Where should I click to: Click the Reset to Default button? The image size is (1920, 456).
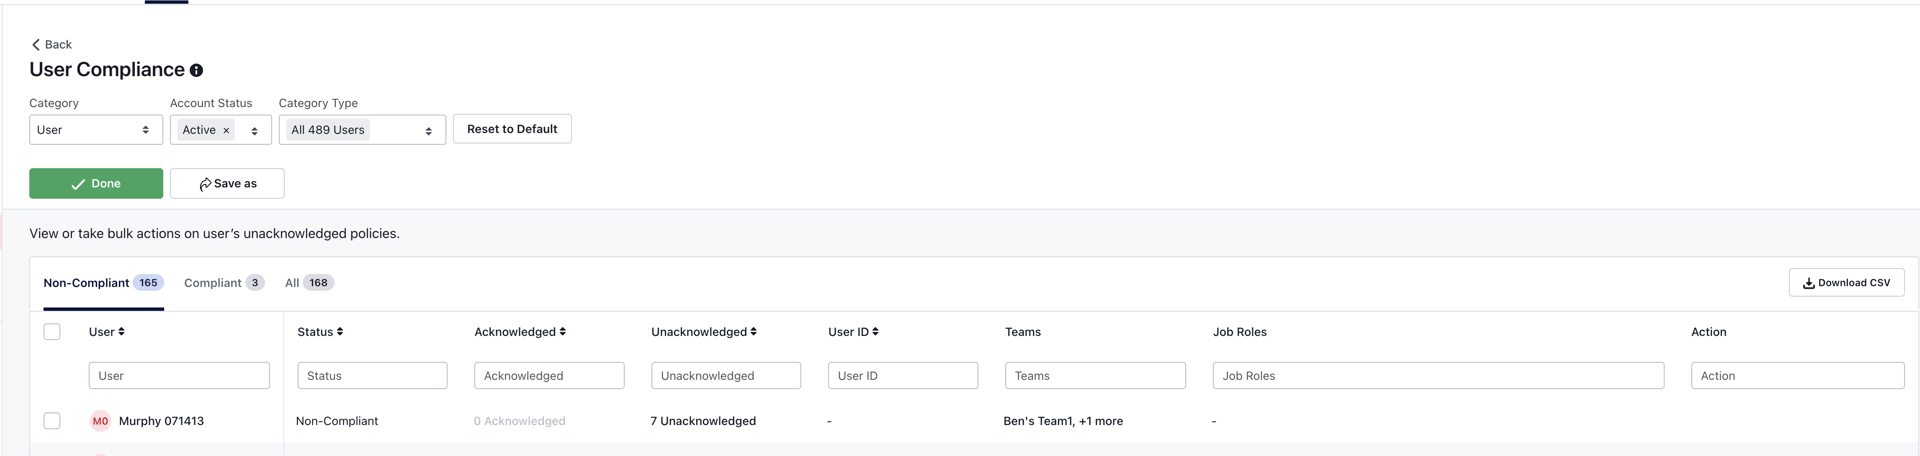[x=512, y=129]
